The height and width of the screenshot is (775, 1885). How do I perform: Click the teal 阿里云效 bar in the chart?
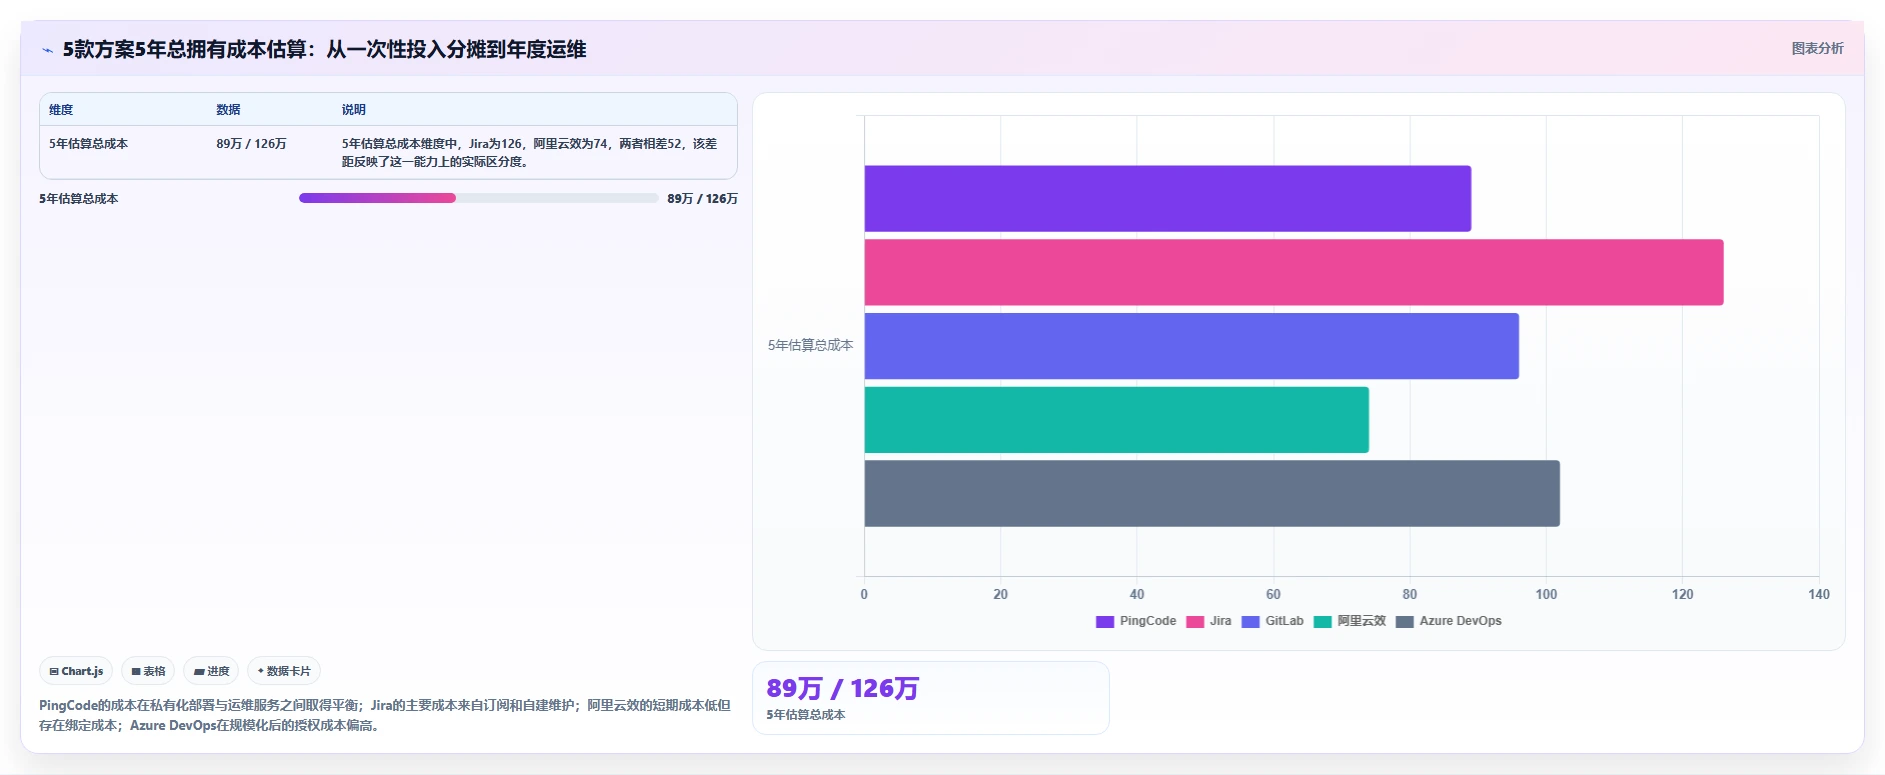1116,420
